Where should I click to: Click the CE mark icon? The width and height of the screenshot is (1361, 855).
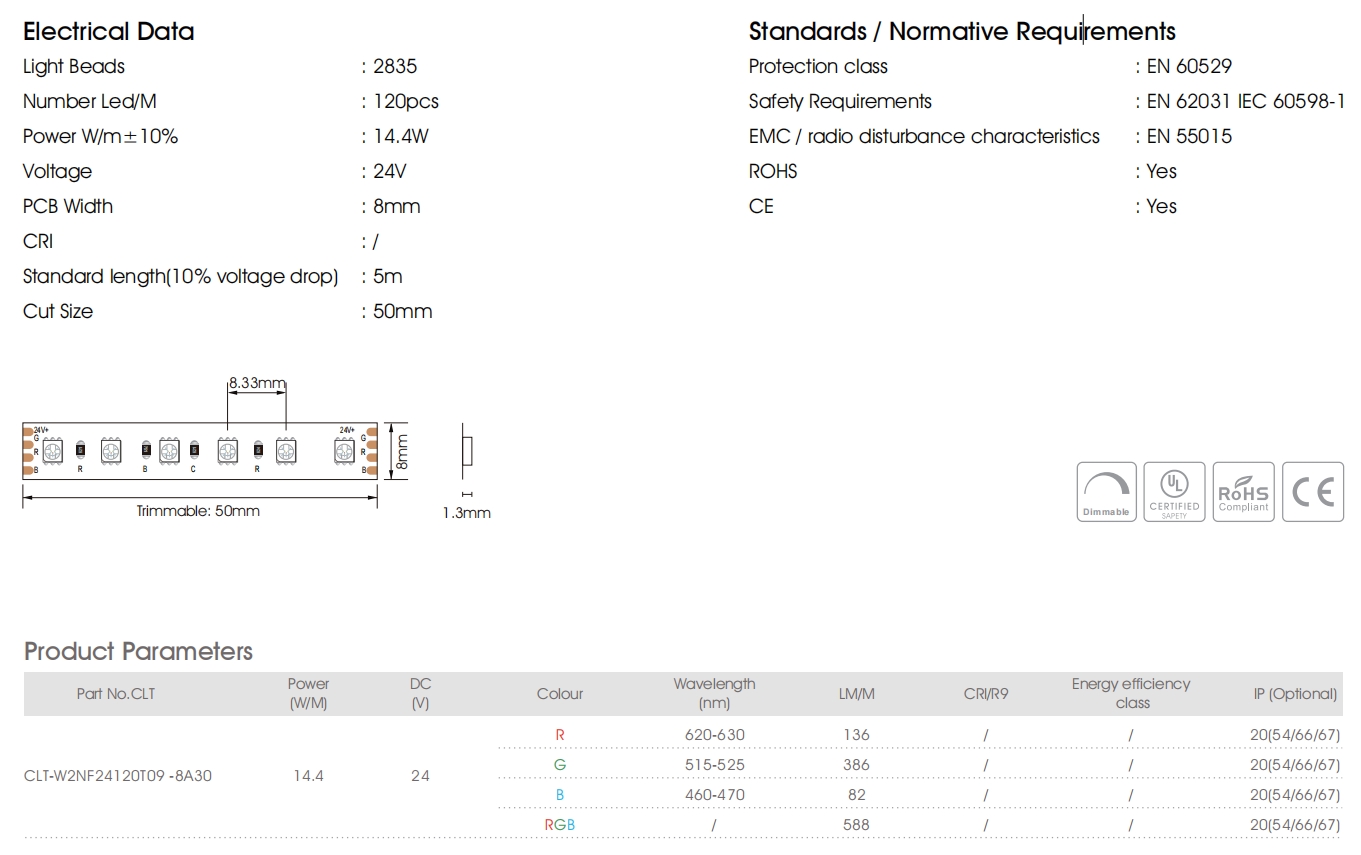[1312, 491]
